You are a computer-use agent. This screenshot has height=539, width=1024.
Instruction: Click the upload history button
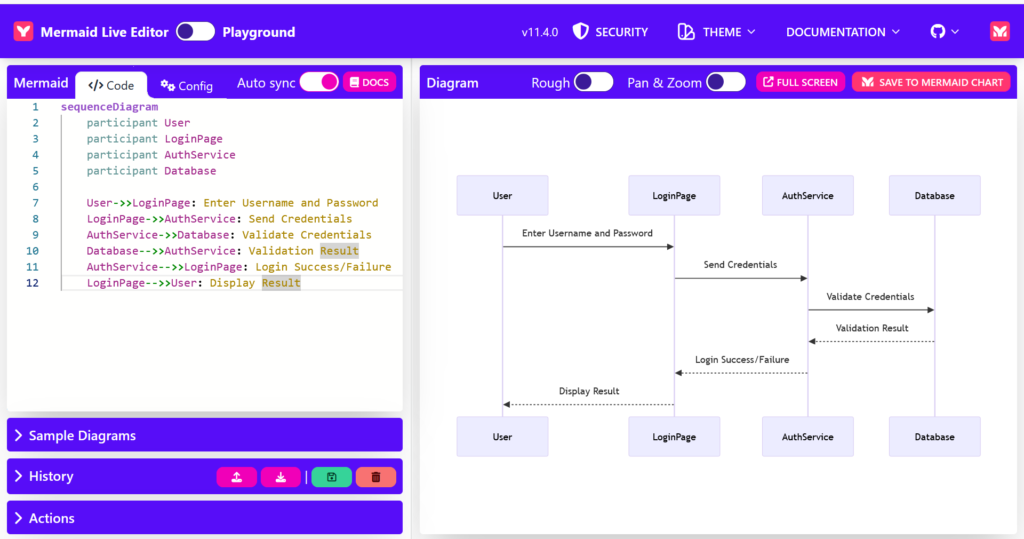click(x=236, y=477)
